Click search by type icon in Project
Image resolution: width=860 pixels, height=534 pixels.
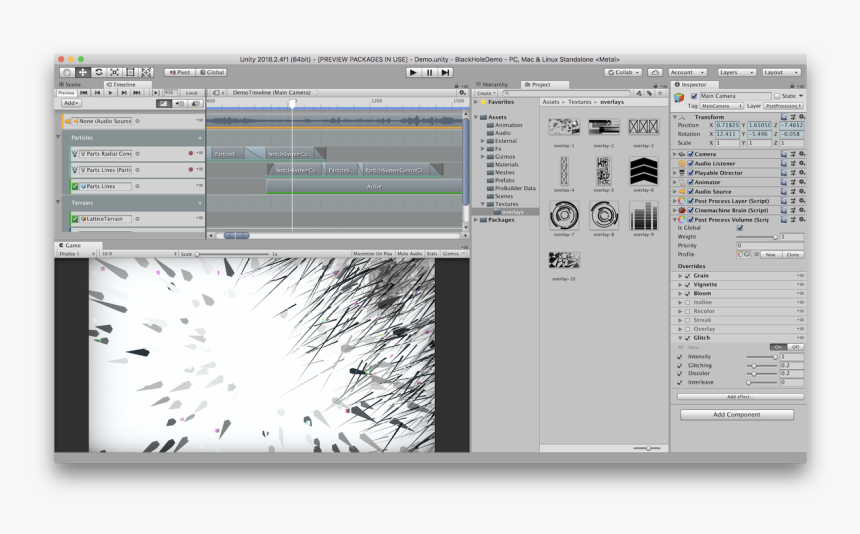[x=639, y=93]
